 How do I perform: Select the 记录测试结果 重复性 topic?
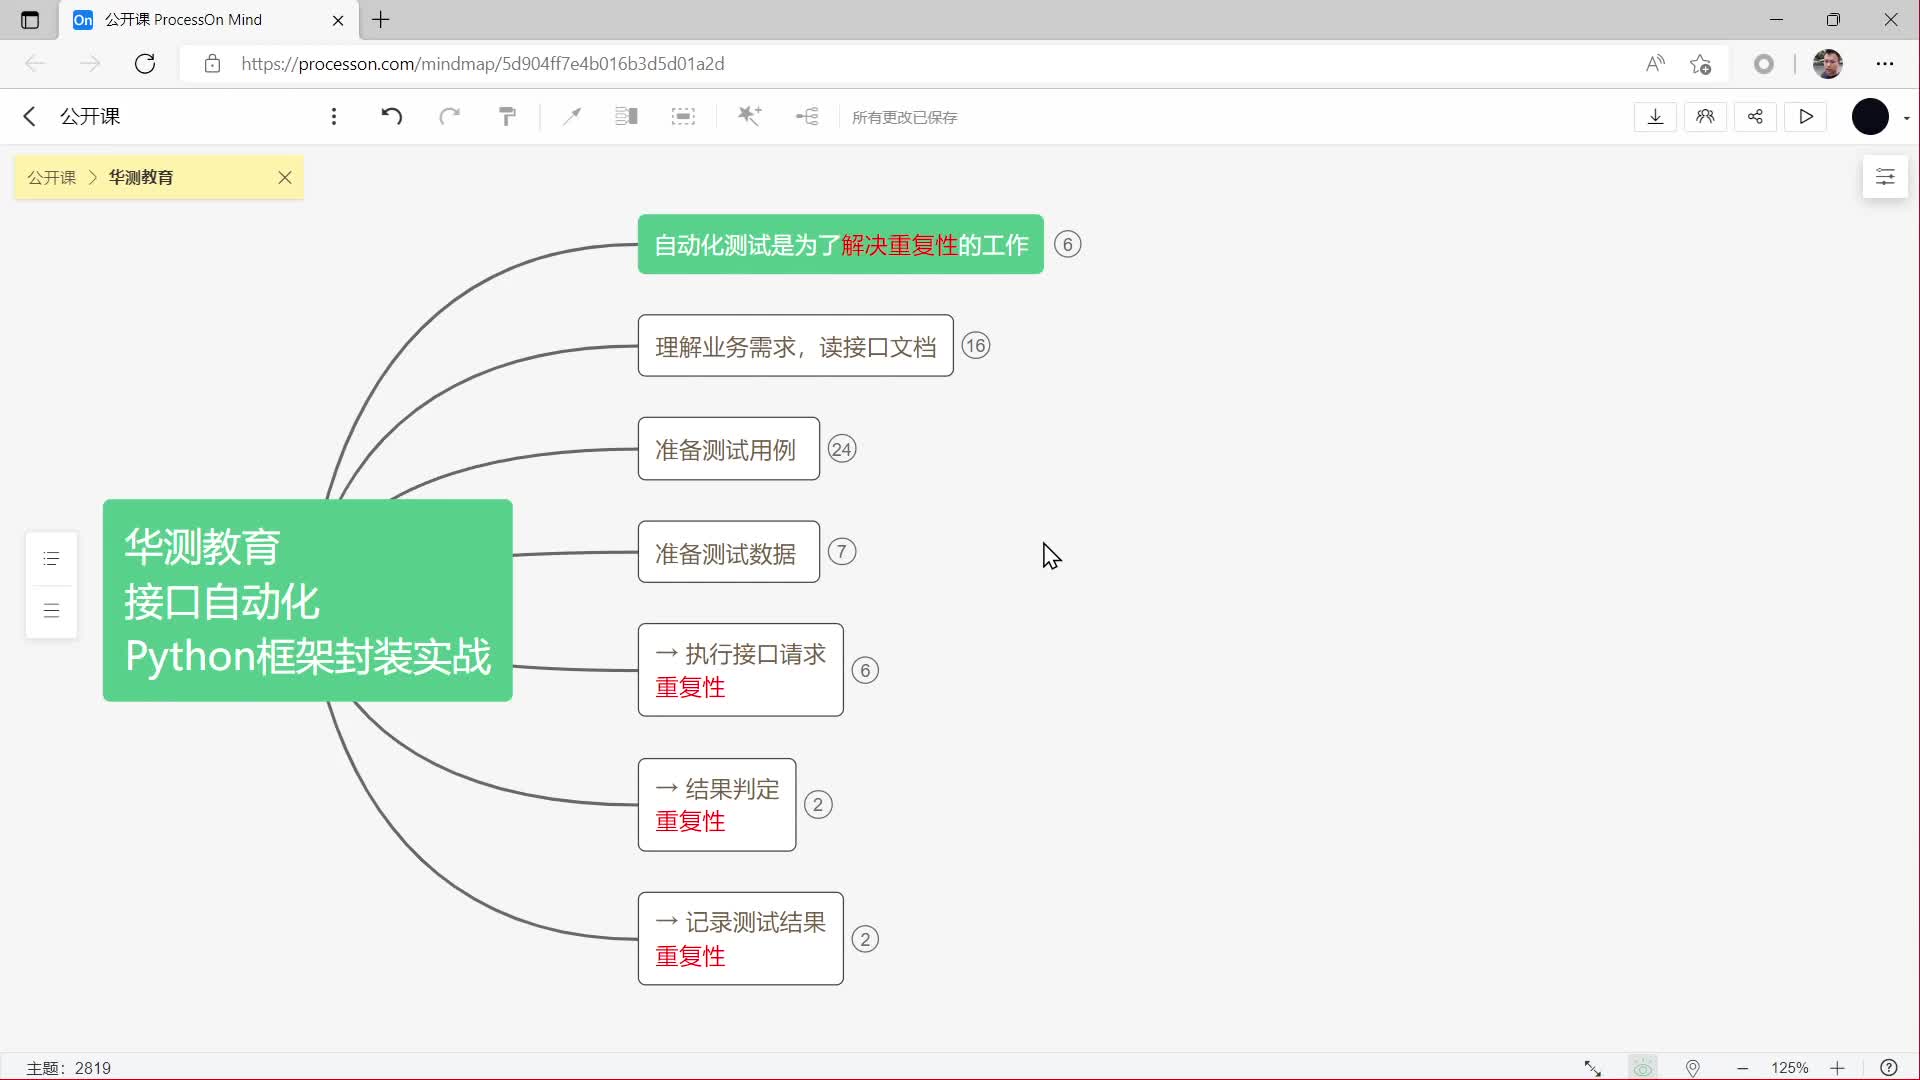pos(741,939)
